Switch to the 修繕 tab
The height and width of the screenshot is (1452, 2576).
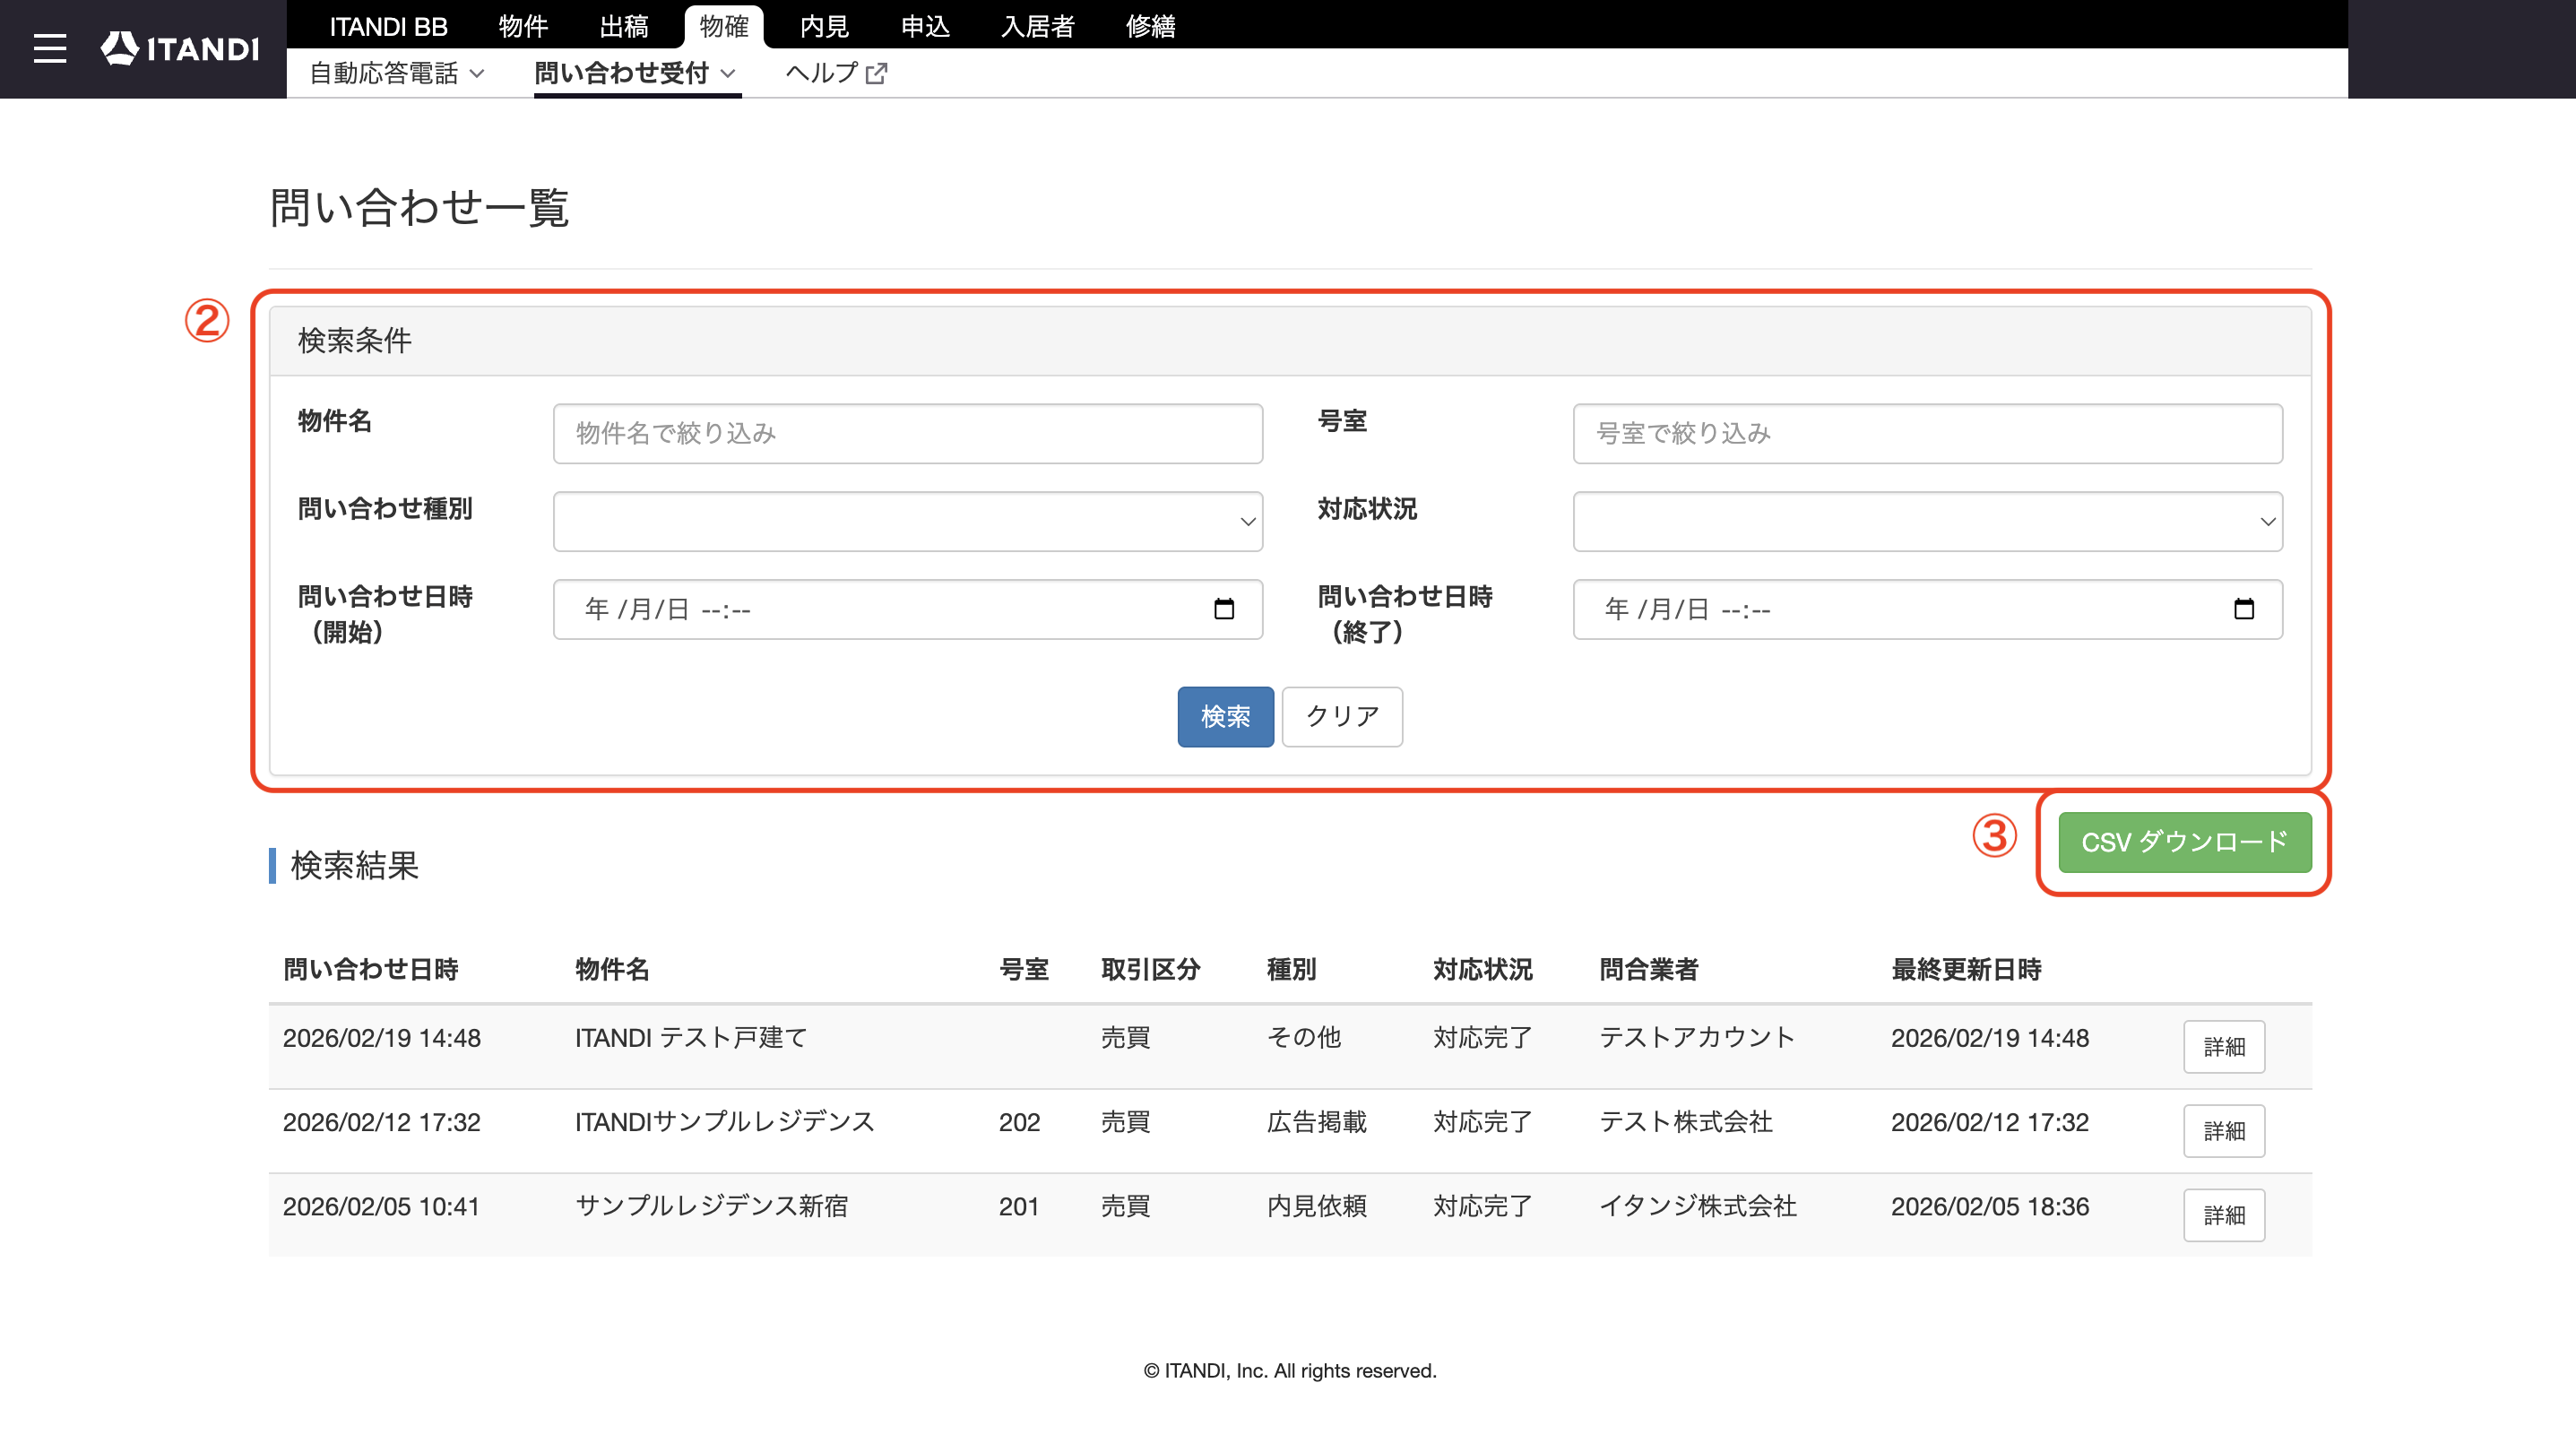click(1151, 26)
